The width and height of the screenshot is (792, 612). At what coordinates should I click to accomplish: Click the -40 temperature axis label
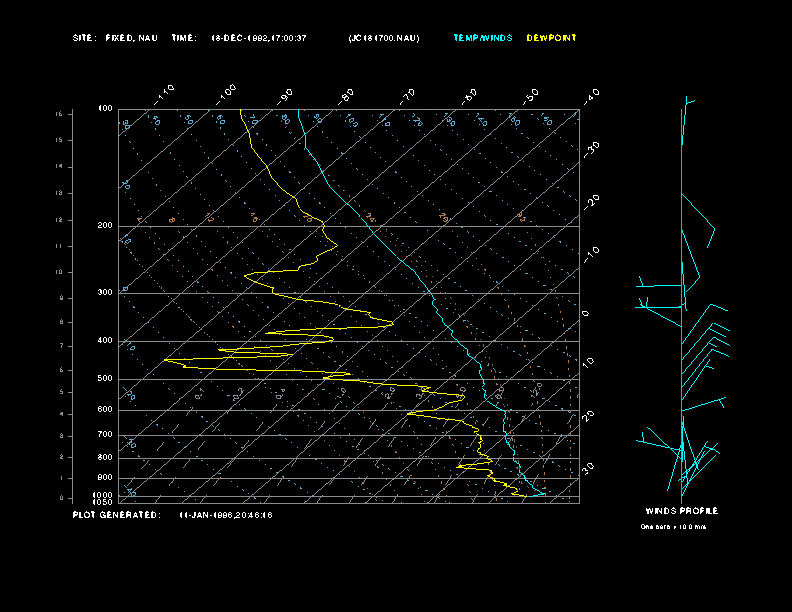tap(591, 96)
